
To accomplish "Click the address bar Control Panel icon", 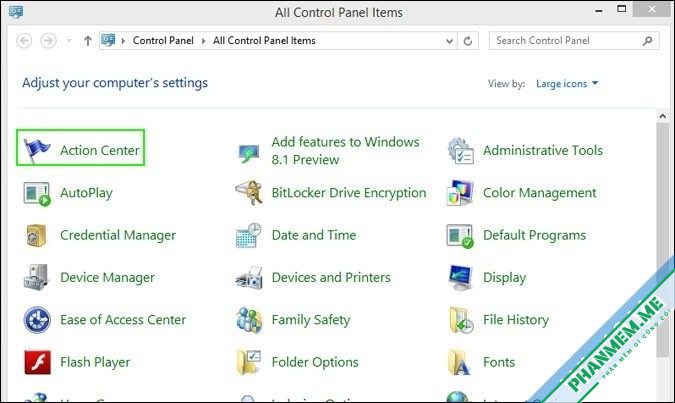I will (108, 40).
